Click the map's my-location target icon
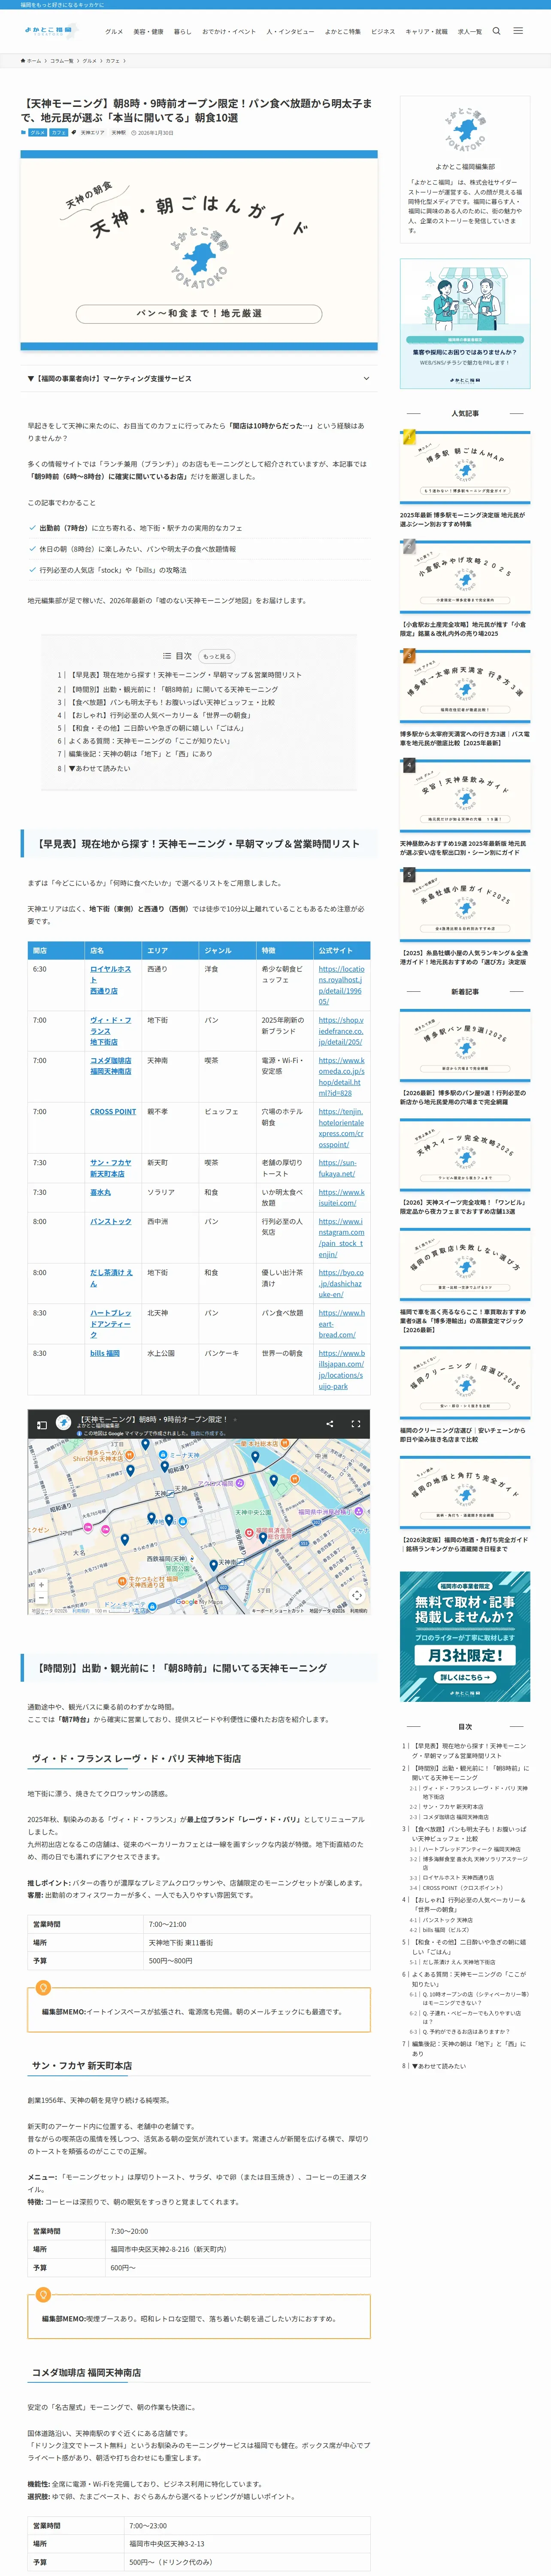The image size is (551, 2576). point(356,1595)
